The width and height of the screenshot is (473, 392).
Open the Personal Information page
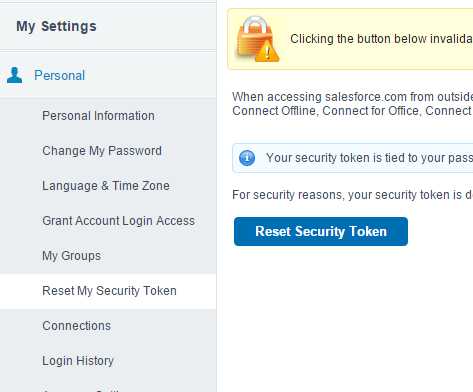(98, 116)
